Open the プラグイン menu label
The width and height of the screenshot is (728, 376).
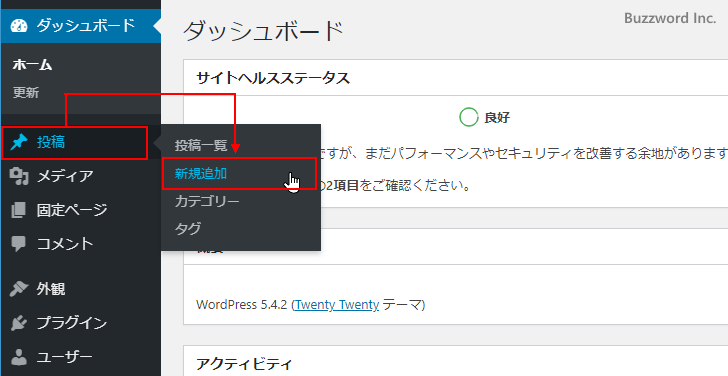pyautogui.click(x=72, y=323)
